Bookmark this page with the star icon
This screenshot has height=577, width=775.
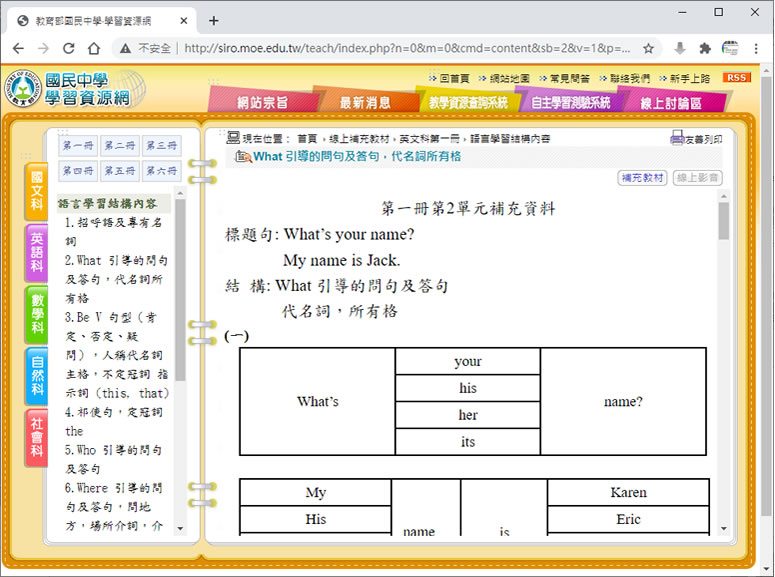(648, 48)
